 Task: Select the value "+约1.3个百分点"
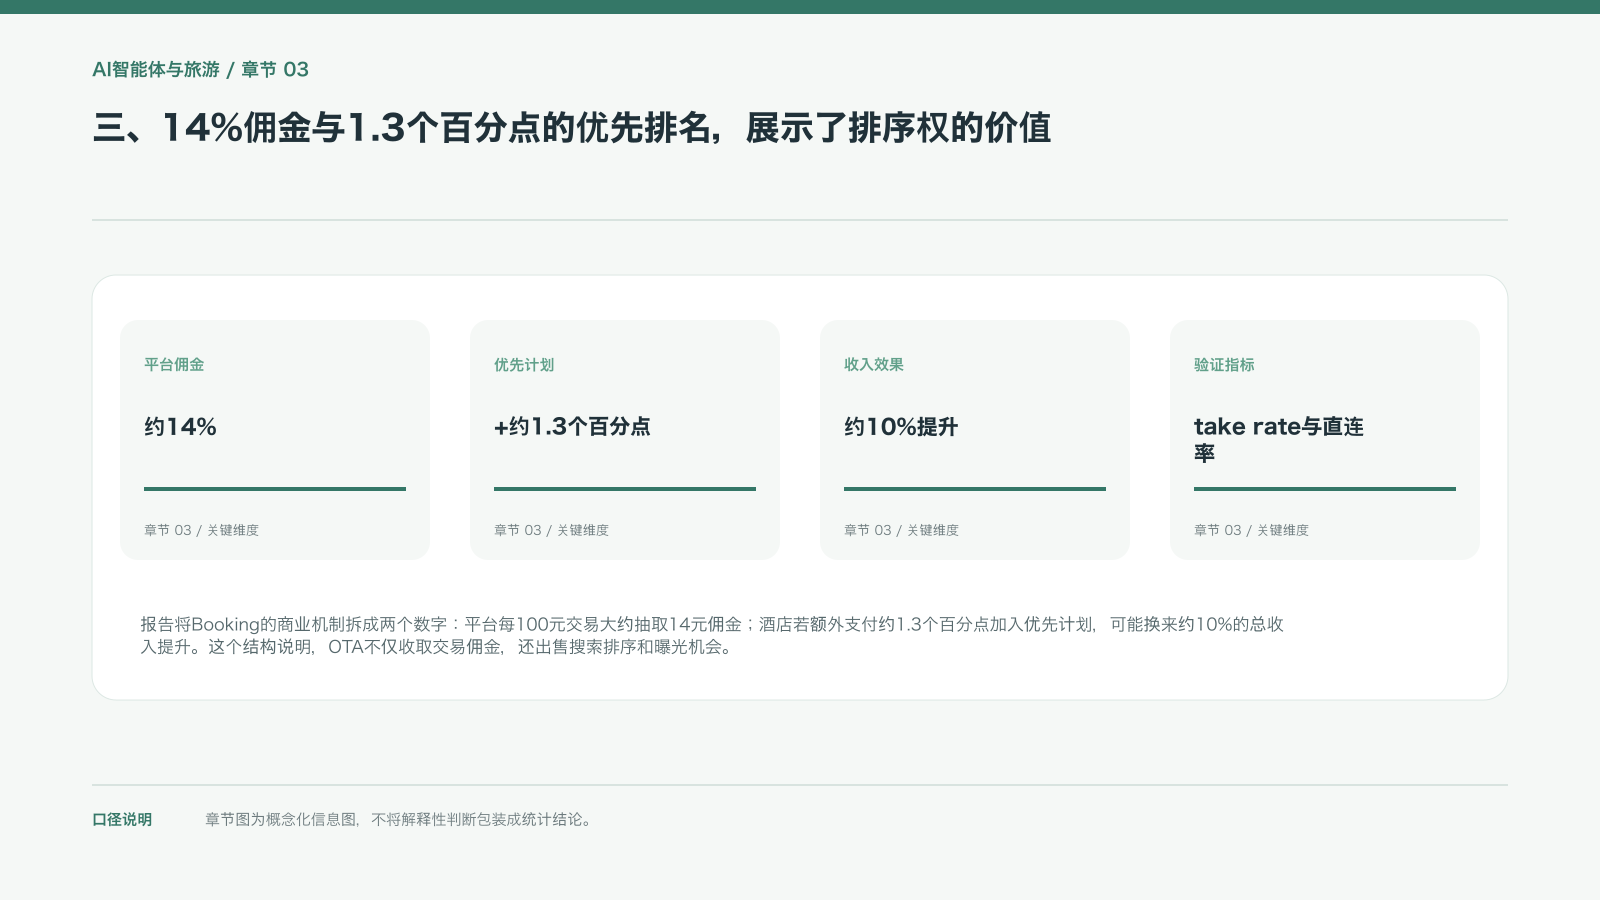[572, 427]
